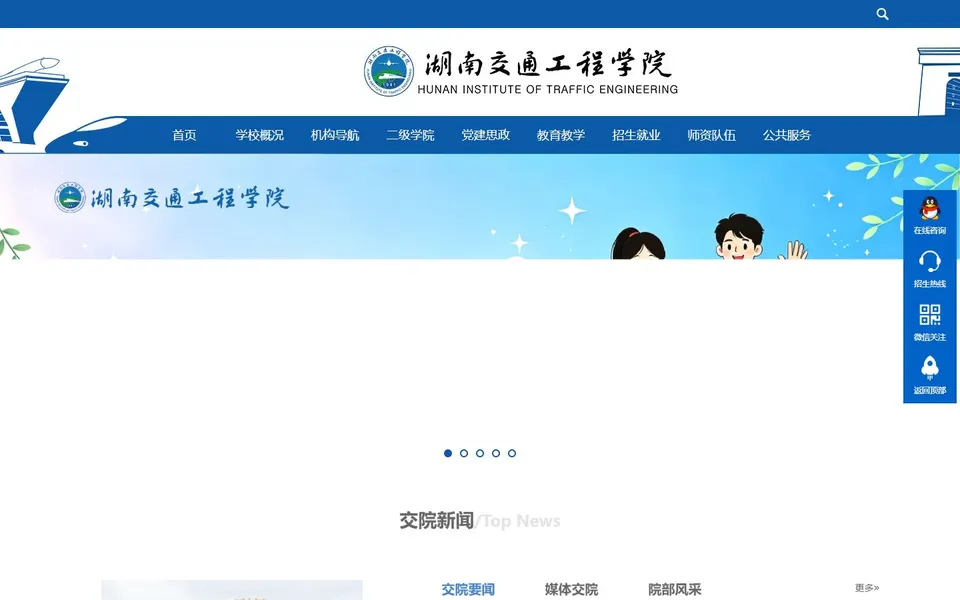Show the WeChat QR code icon
This screenshot has height=600, width=960.
[929, 315]
